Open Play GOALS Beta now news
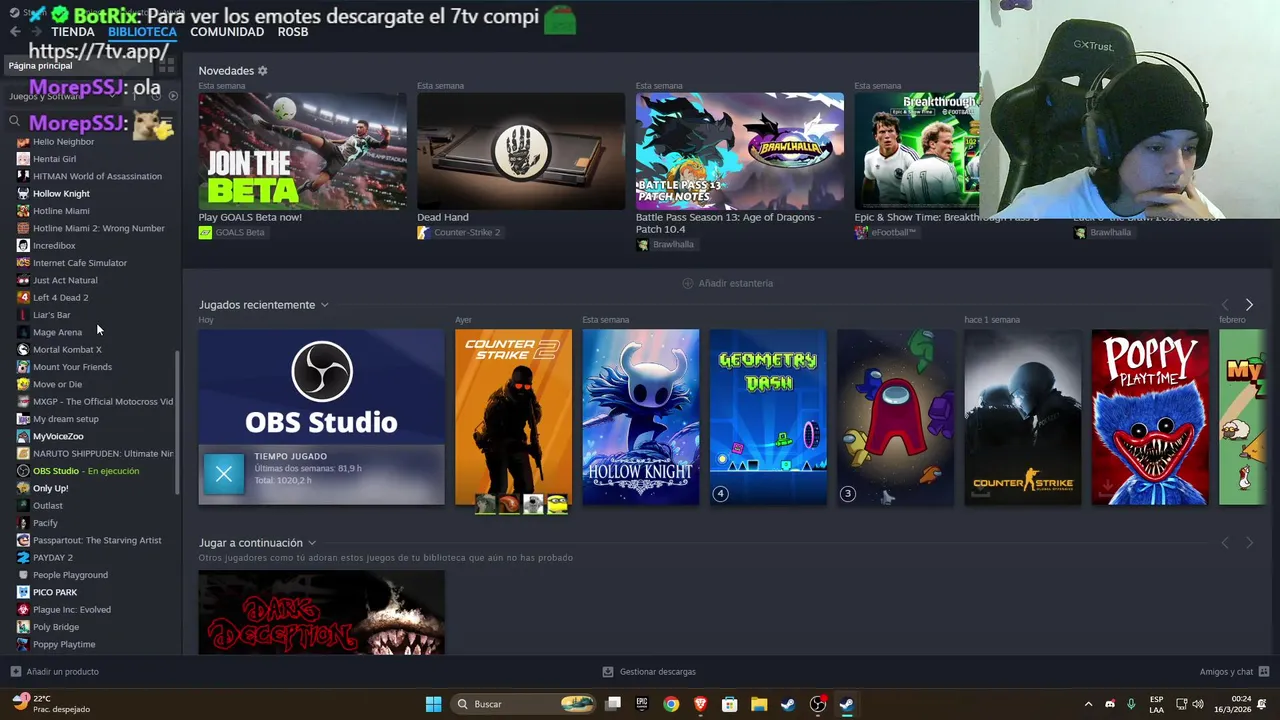The height and width of the screenshot is (720, 1280). 302,151
